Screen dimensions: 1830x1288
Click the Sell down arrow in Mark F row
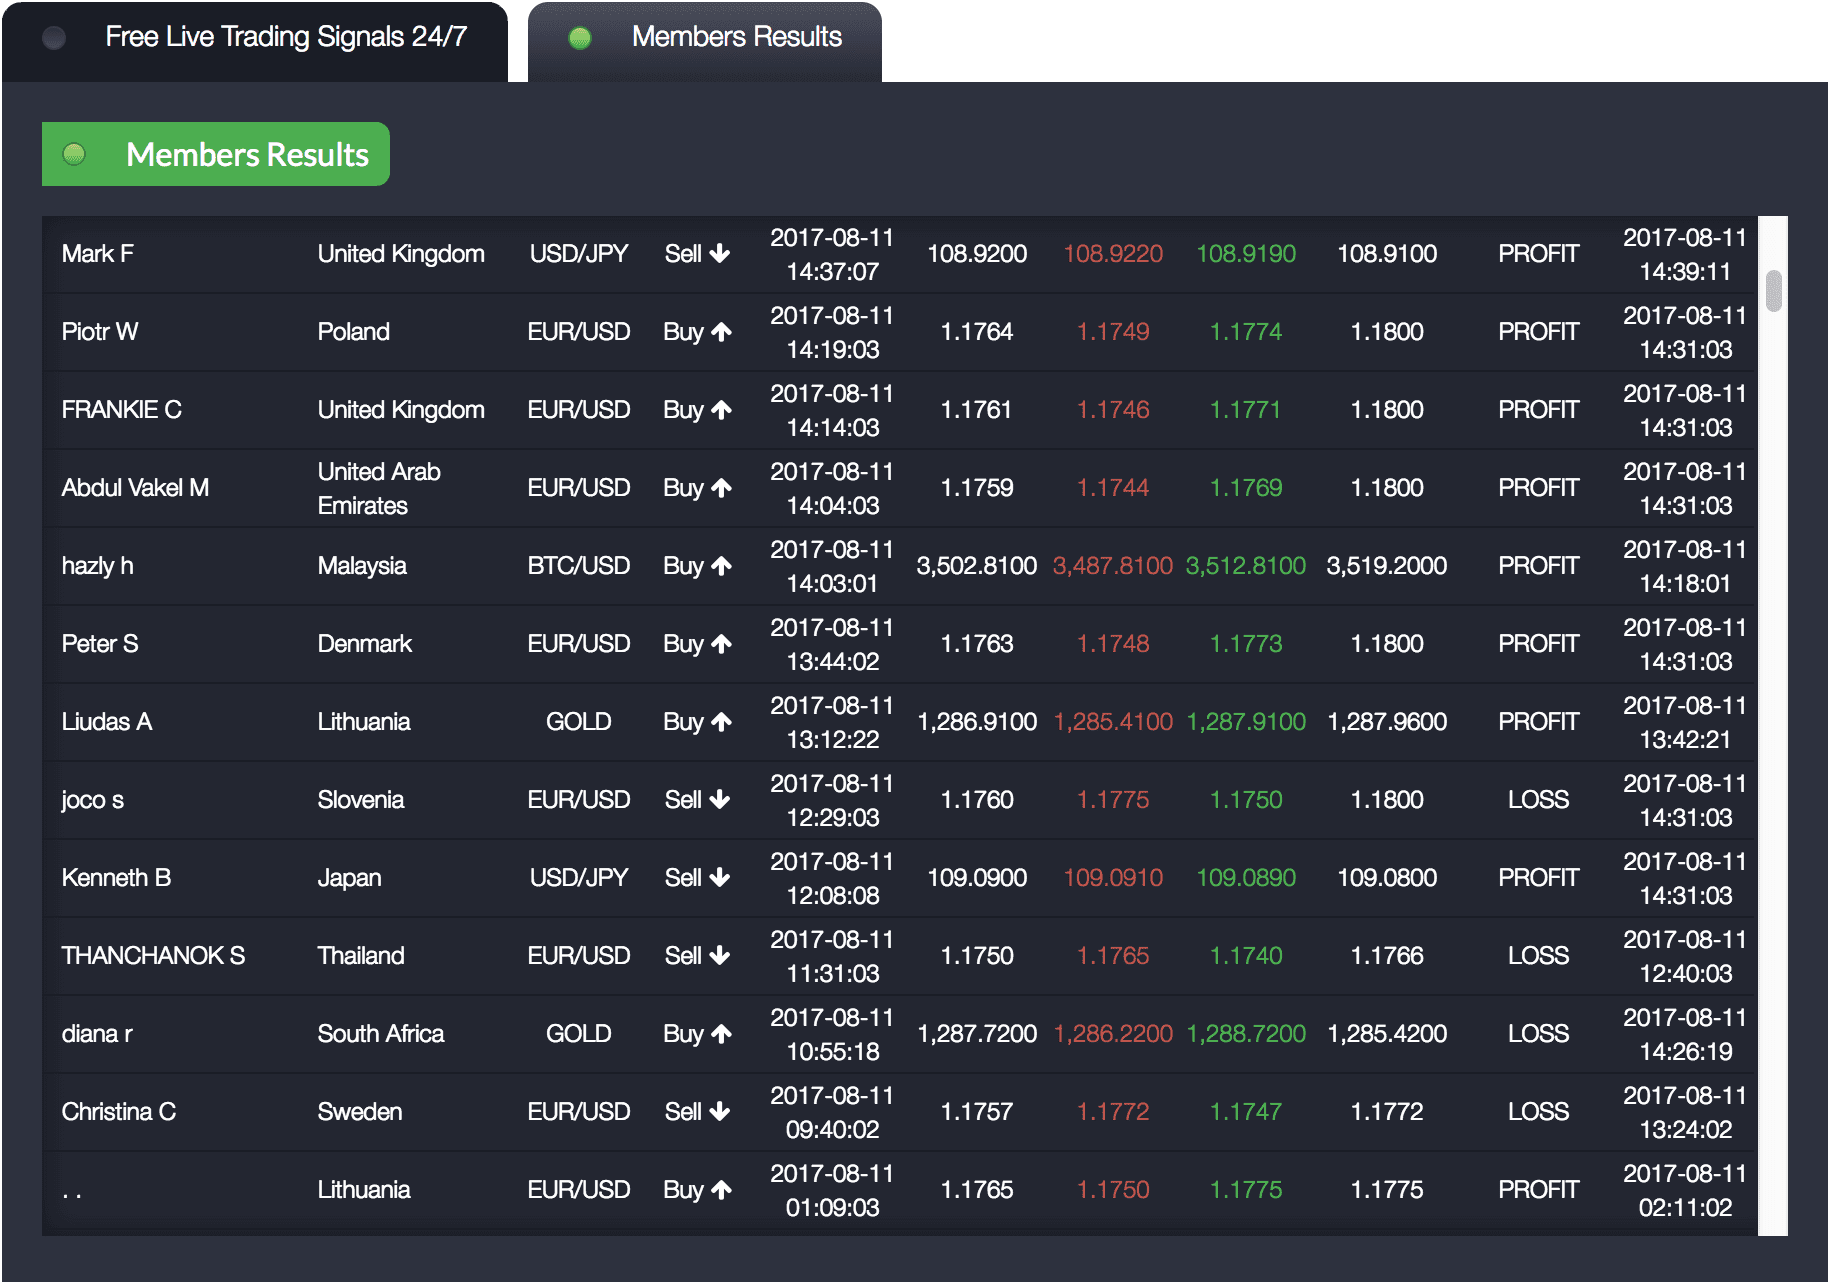(x=720, y=254)
